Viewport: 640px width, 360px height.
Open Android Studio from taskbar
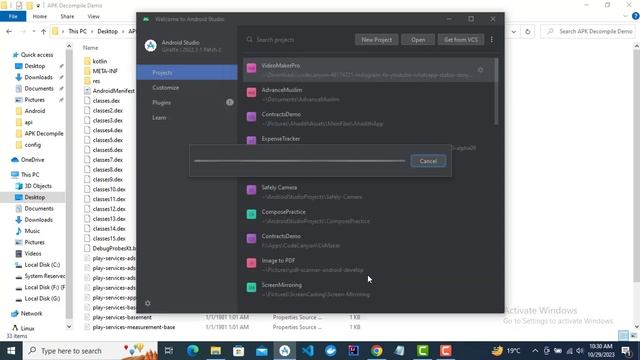click(x=284, y=351)
